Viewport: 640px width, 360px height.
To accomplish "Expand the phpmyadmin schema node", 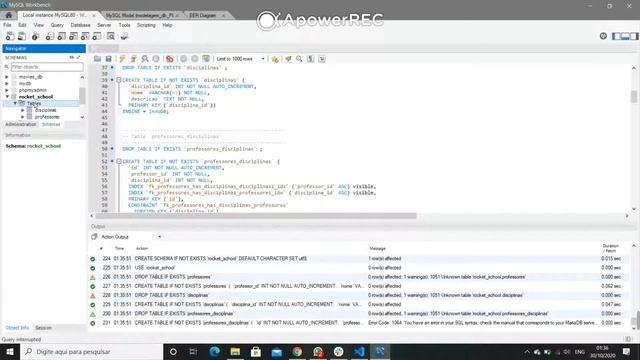I will [x=7, y=90].
